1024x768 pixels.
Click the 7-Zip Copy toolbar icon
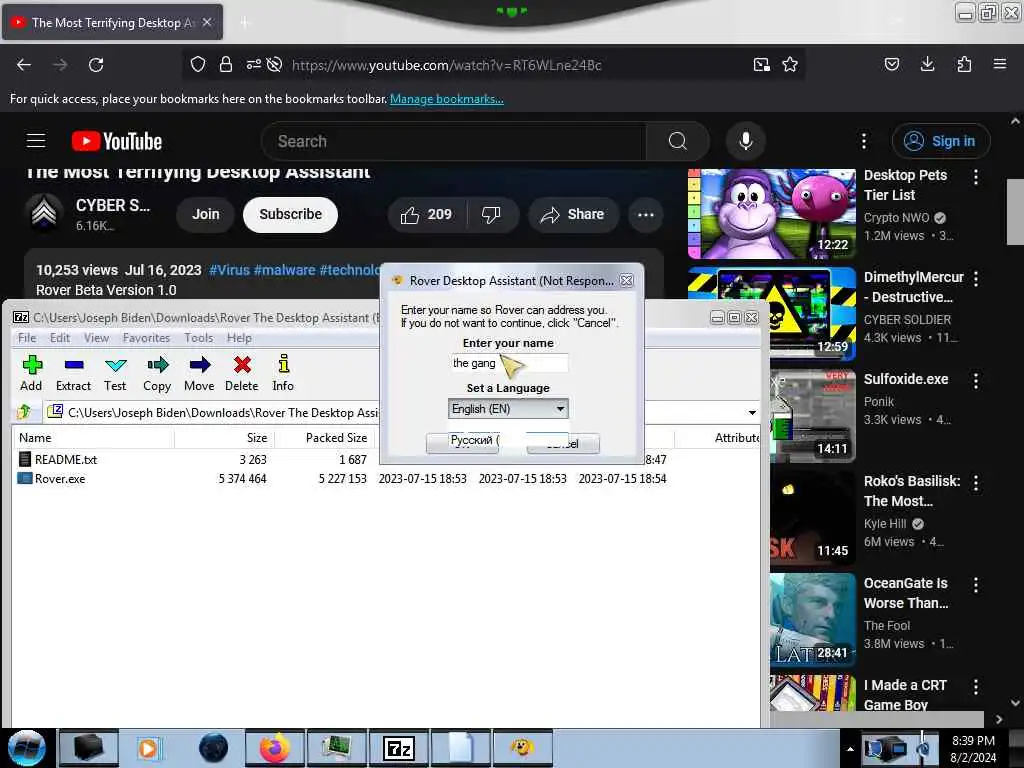pyautogui.click(x=157, y=373)
